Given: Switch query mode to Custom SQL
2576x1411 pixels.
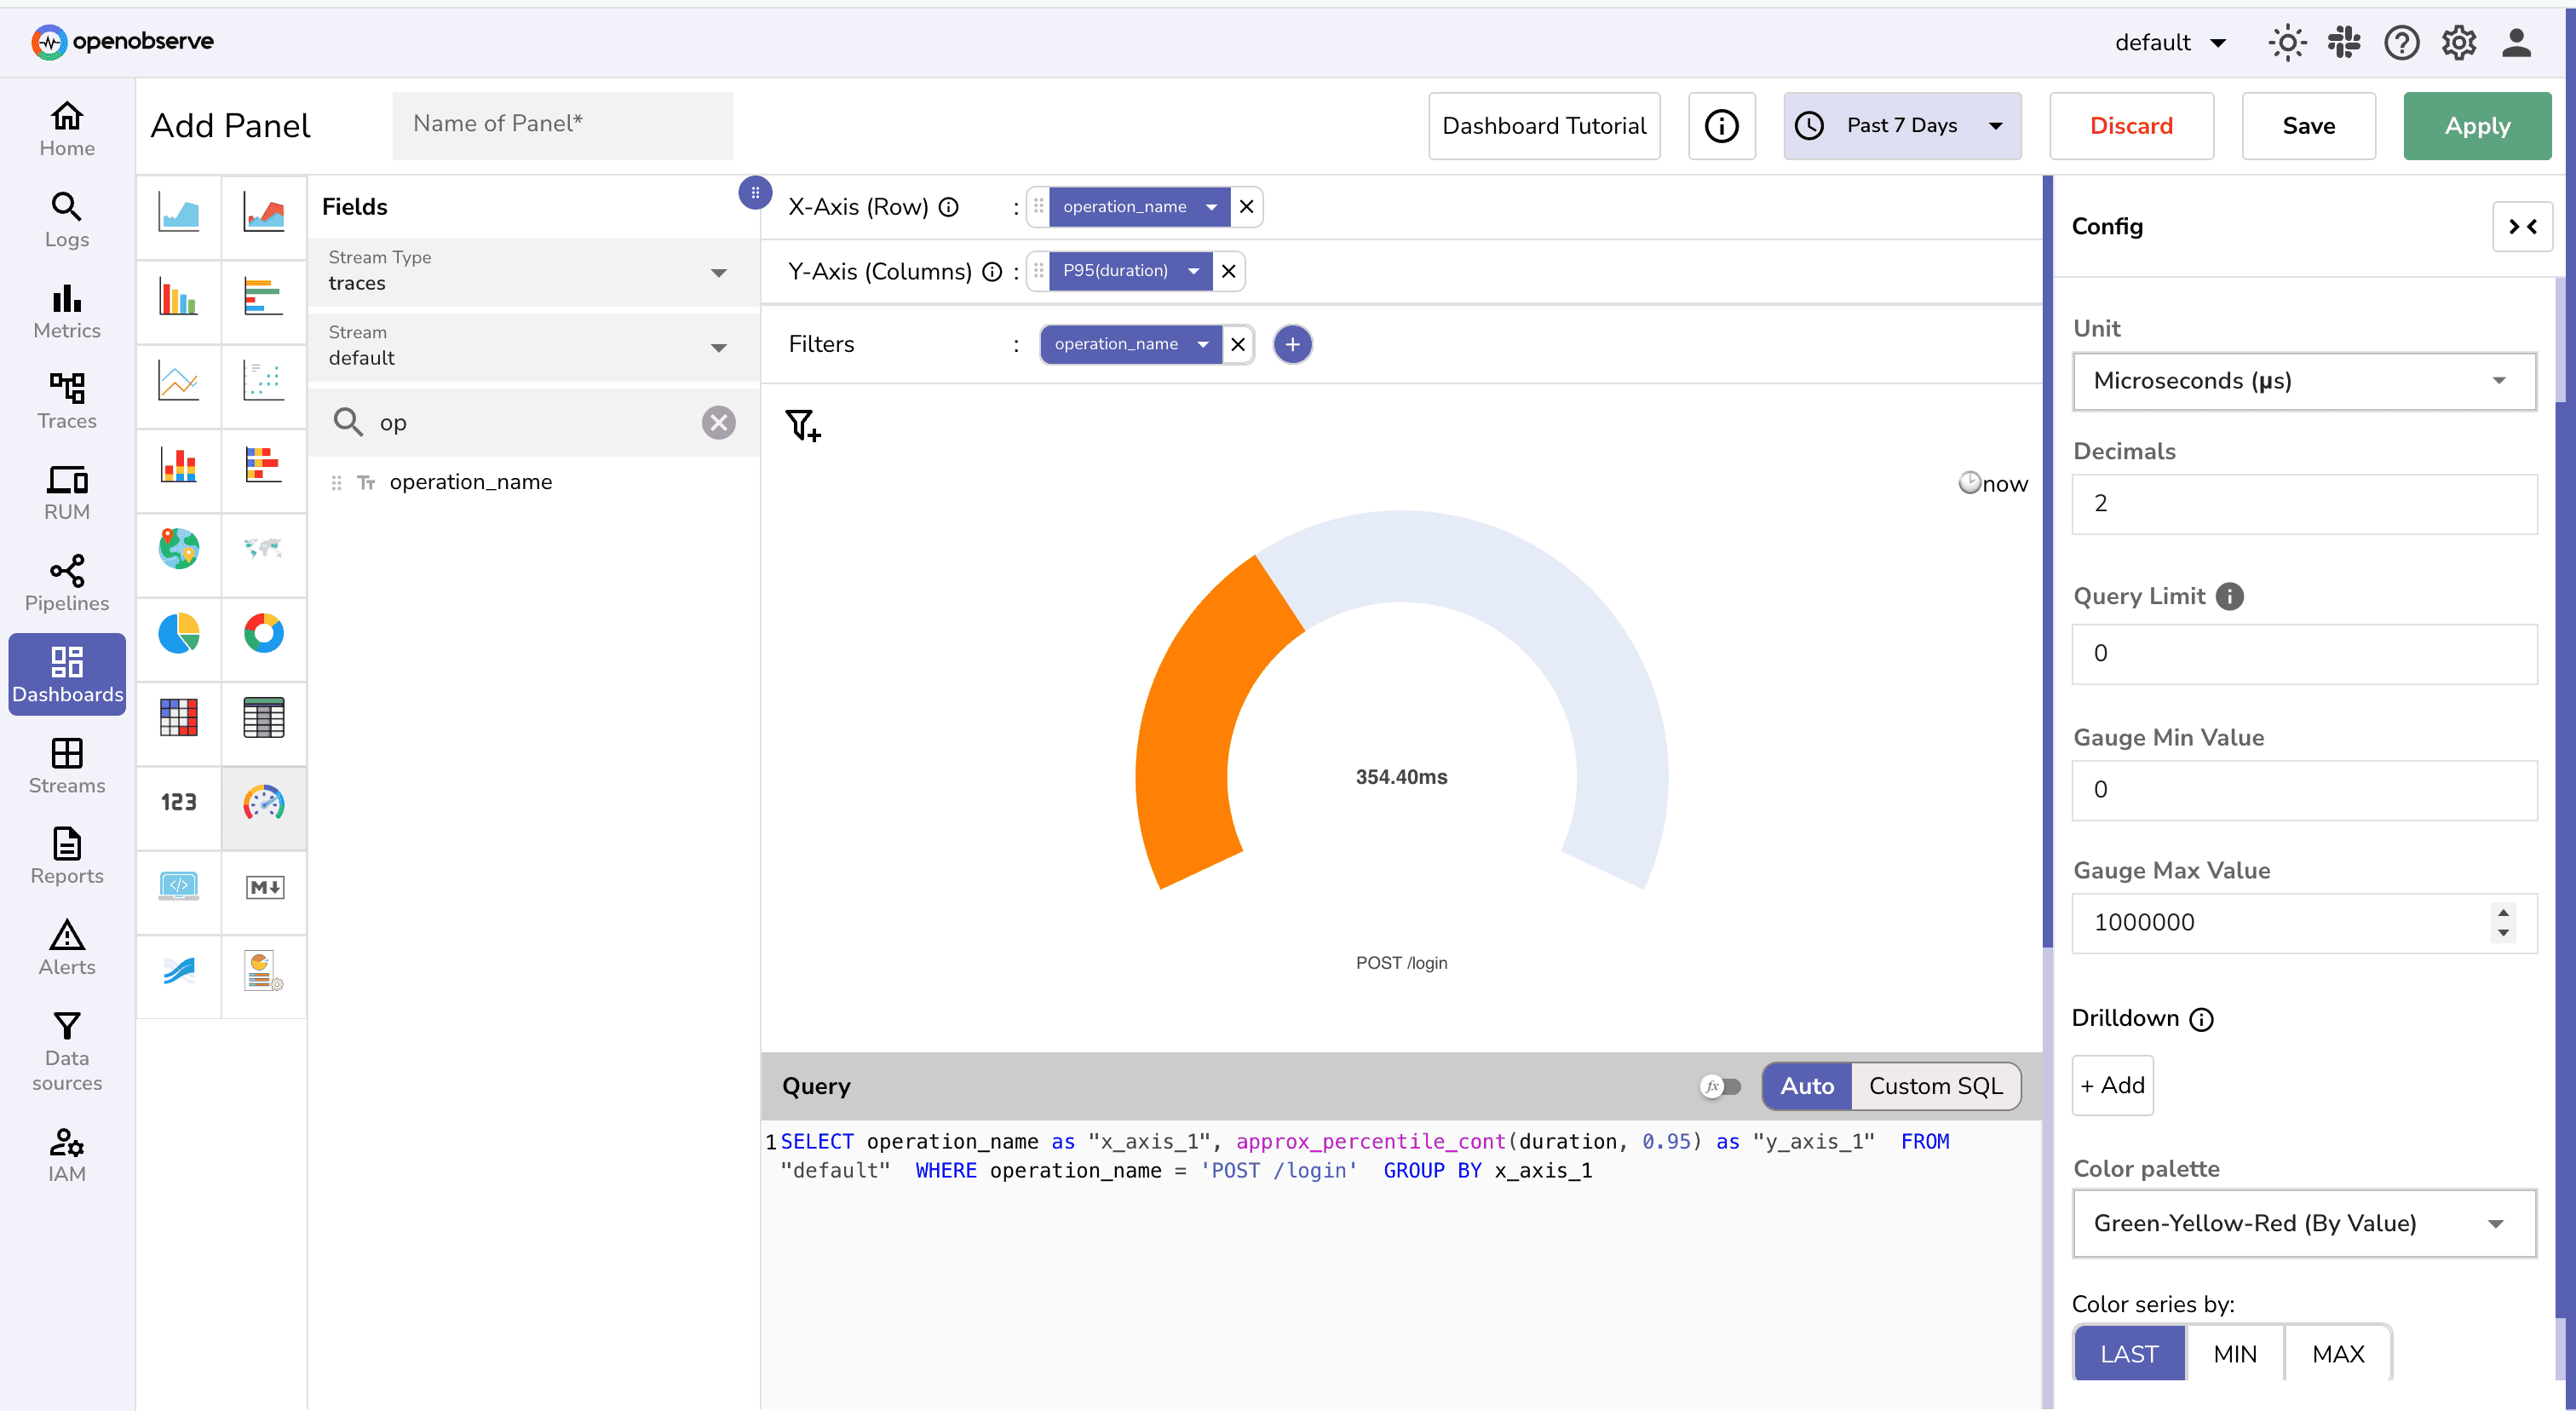Looking at the screenshot, I should click(1936, 1086).
